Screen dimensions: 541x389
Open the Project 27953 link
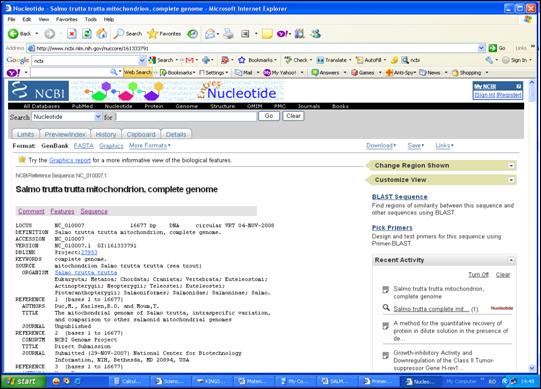89,252
